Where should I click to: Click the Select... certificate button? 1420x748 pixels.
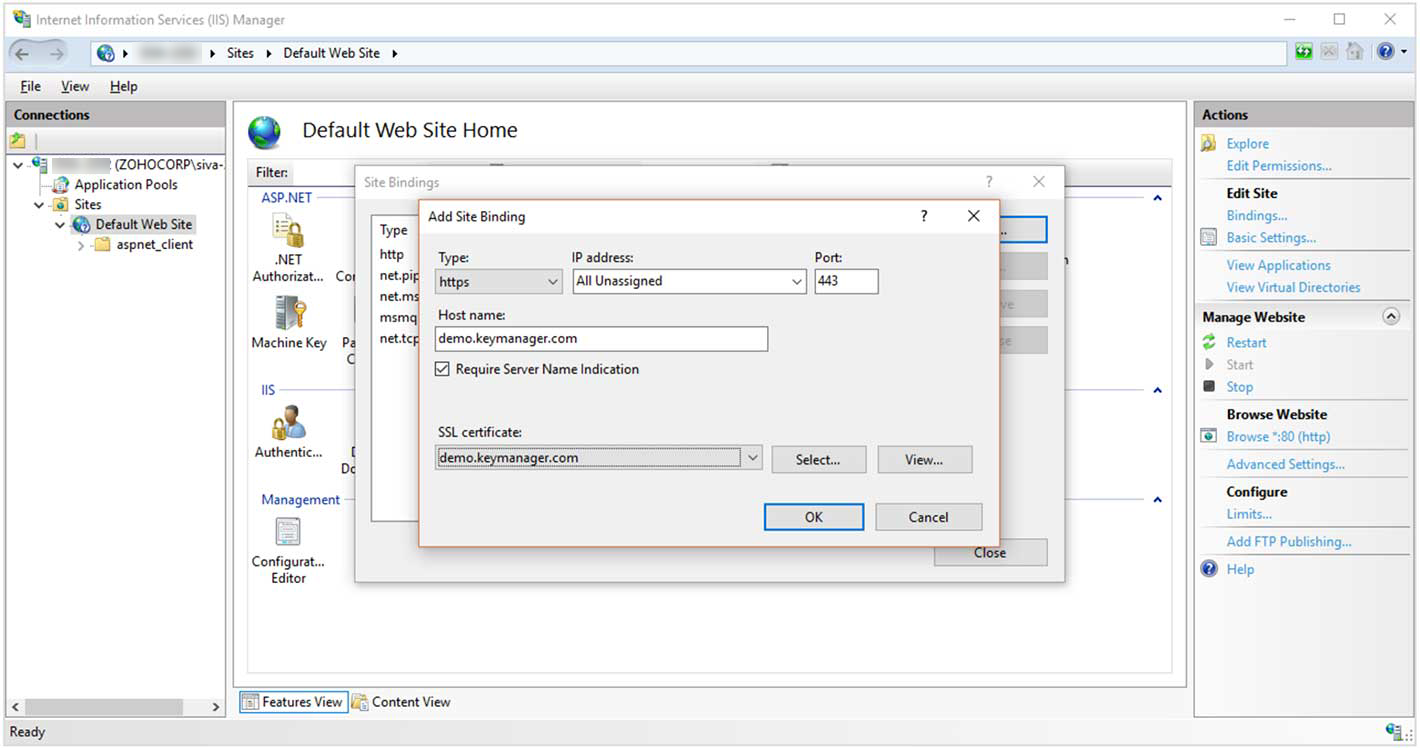pos(818,460)
